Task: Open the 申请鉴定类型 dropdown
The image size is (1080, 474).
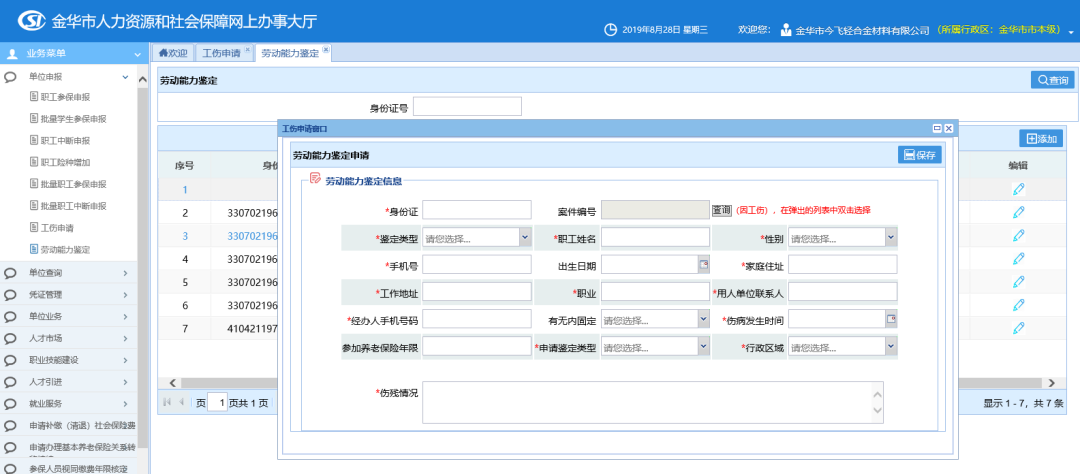Action: 703,347
